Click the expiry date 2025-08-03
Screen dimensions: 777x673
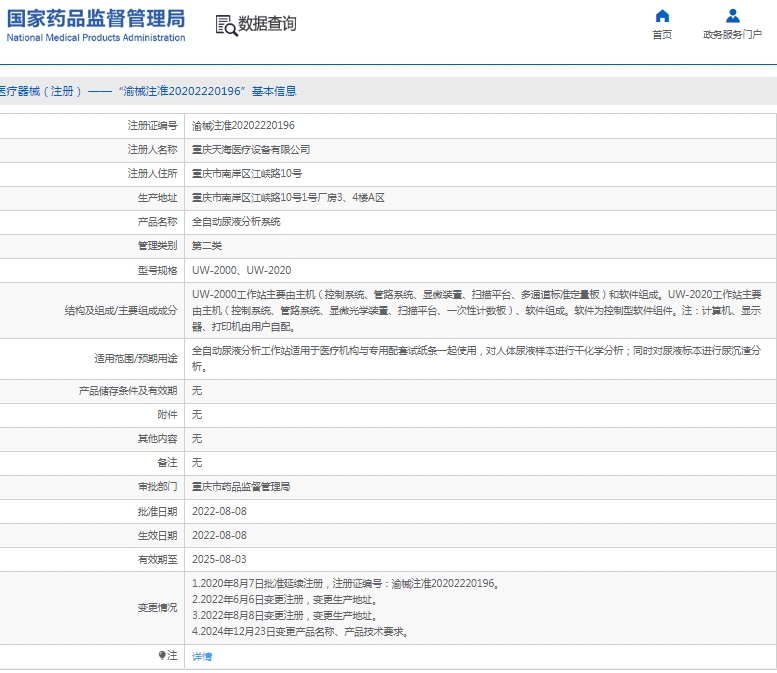point(219,559)
